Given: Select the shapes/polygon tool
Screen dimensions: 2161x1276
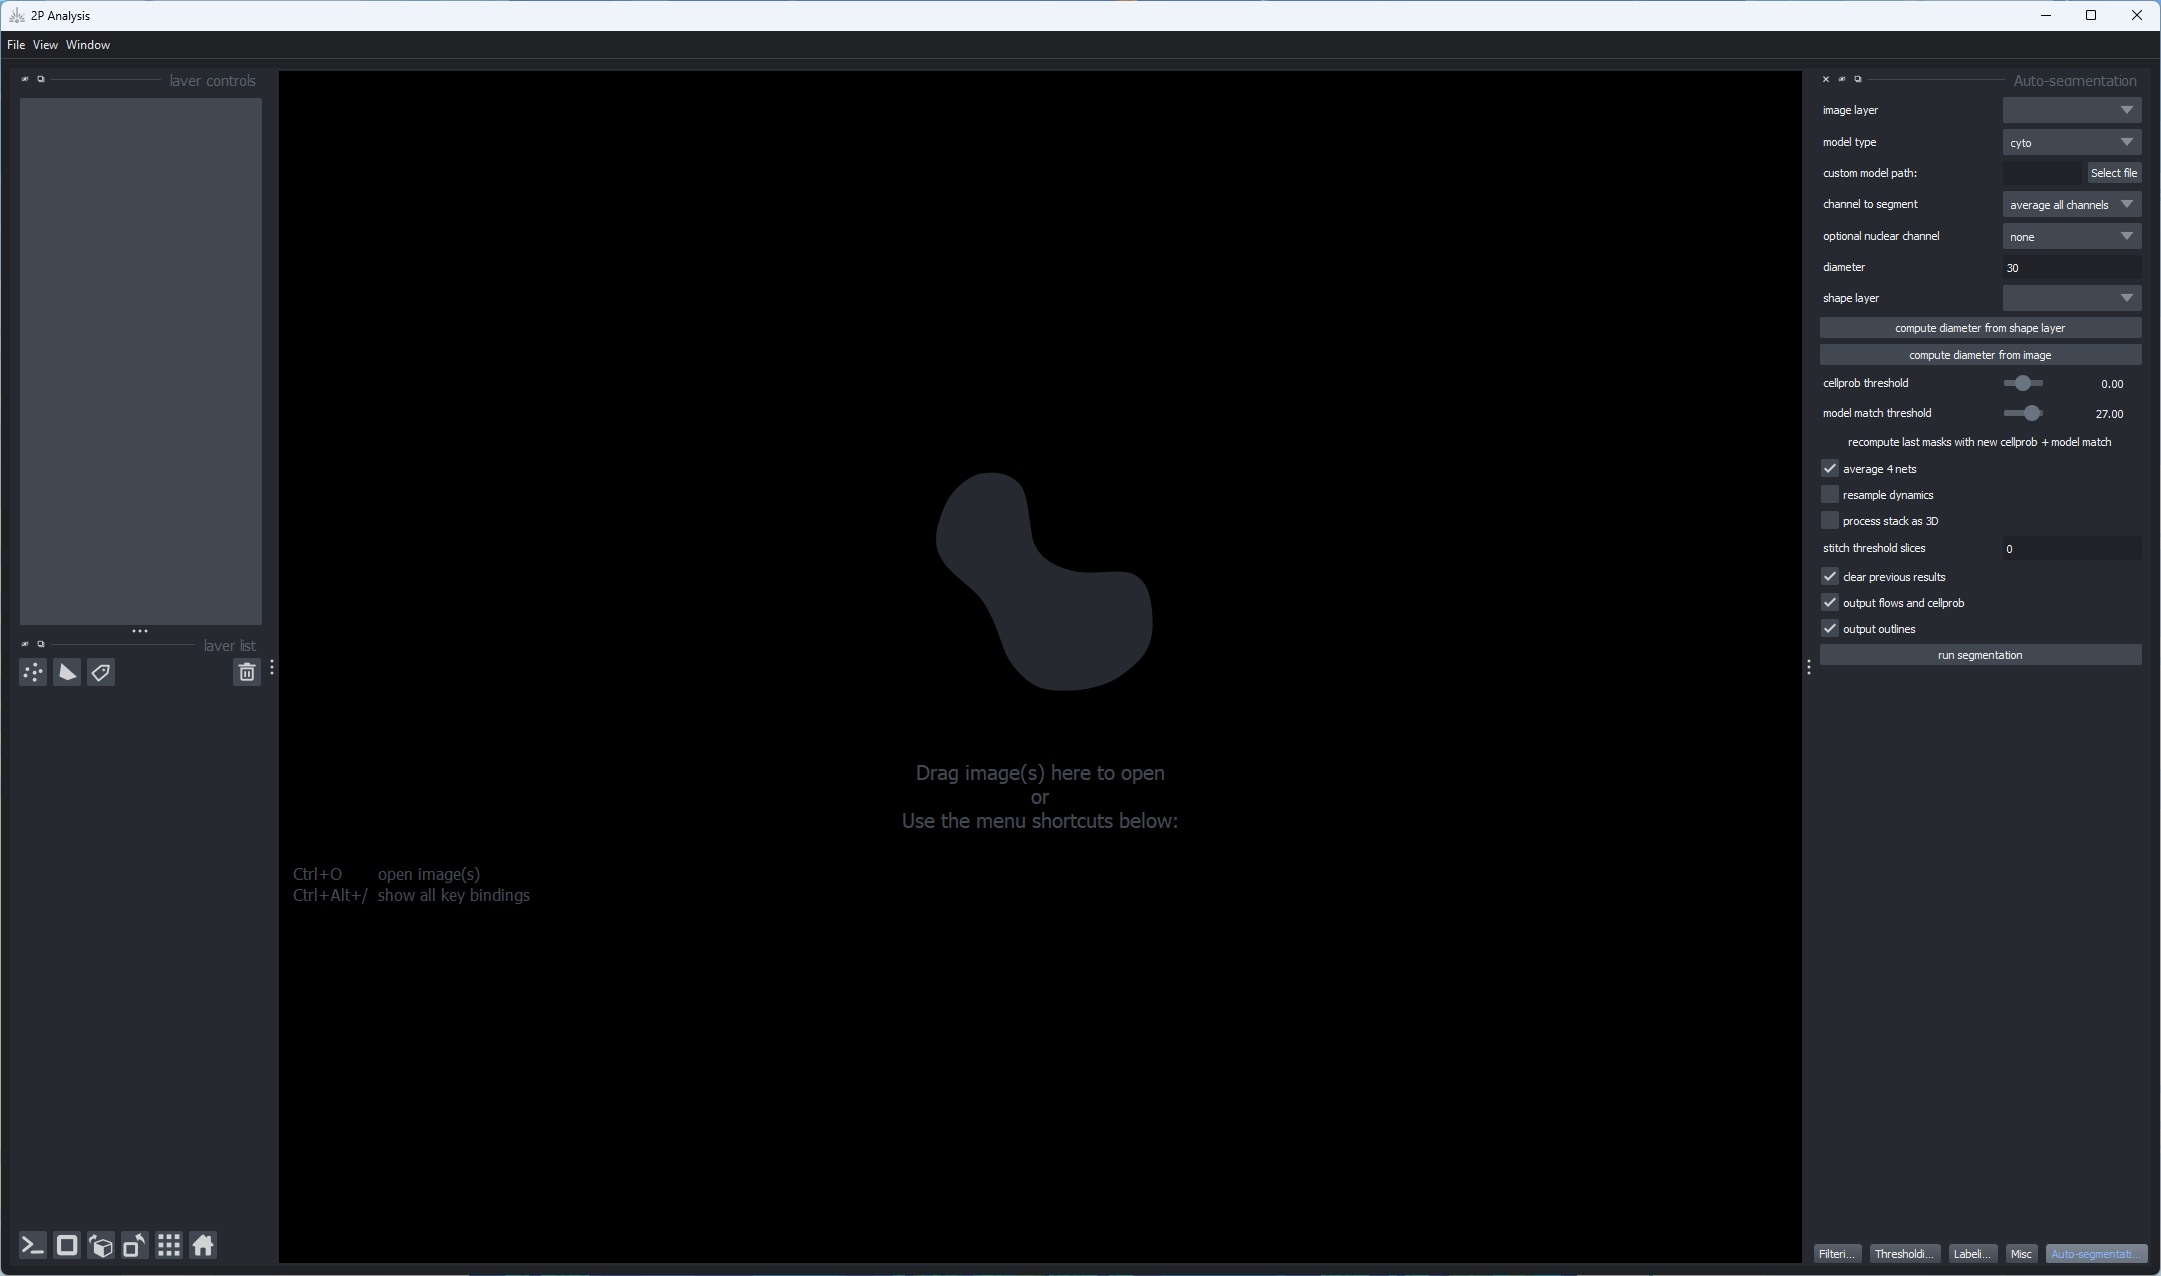Looking at the screenshot, I should (x=67, y=670).
